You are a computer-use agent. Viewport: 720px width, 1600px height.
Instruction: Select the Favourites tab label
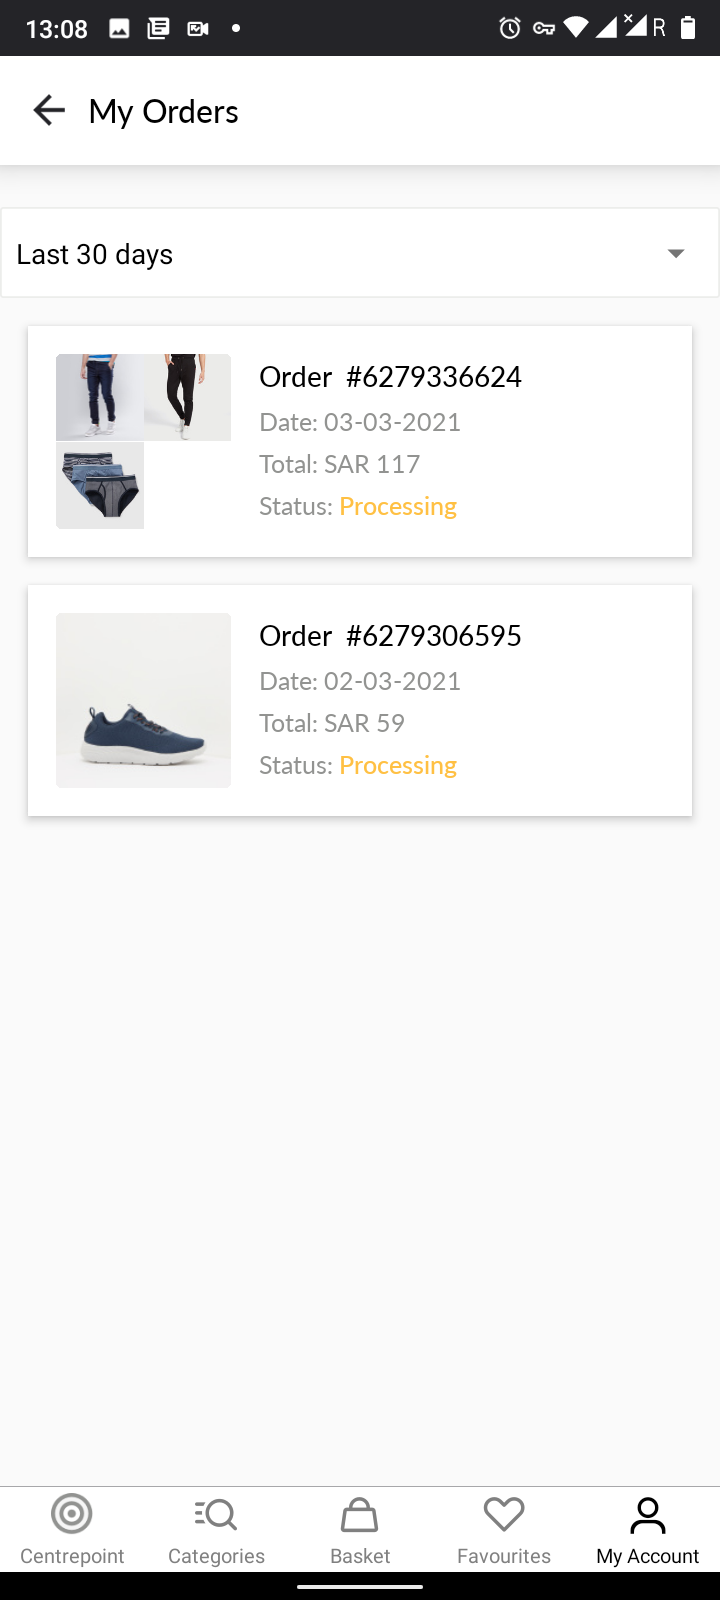(x=504, y=1556)
